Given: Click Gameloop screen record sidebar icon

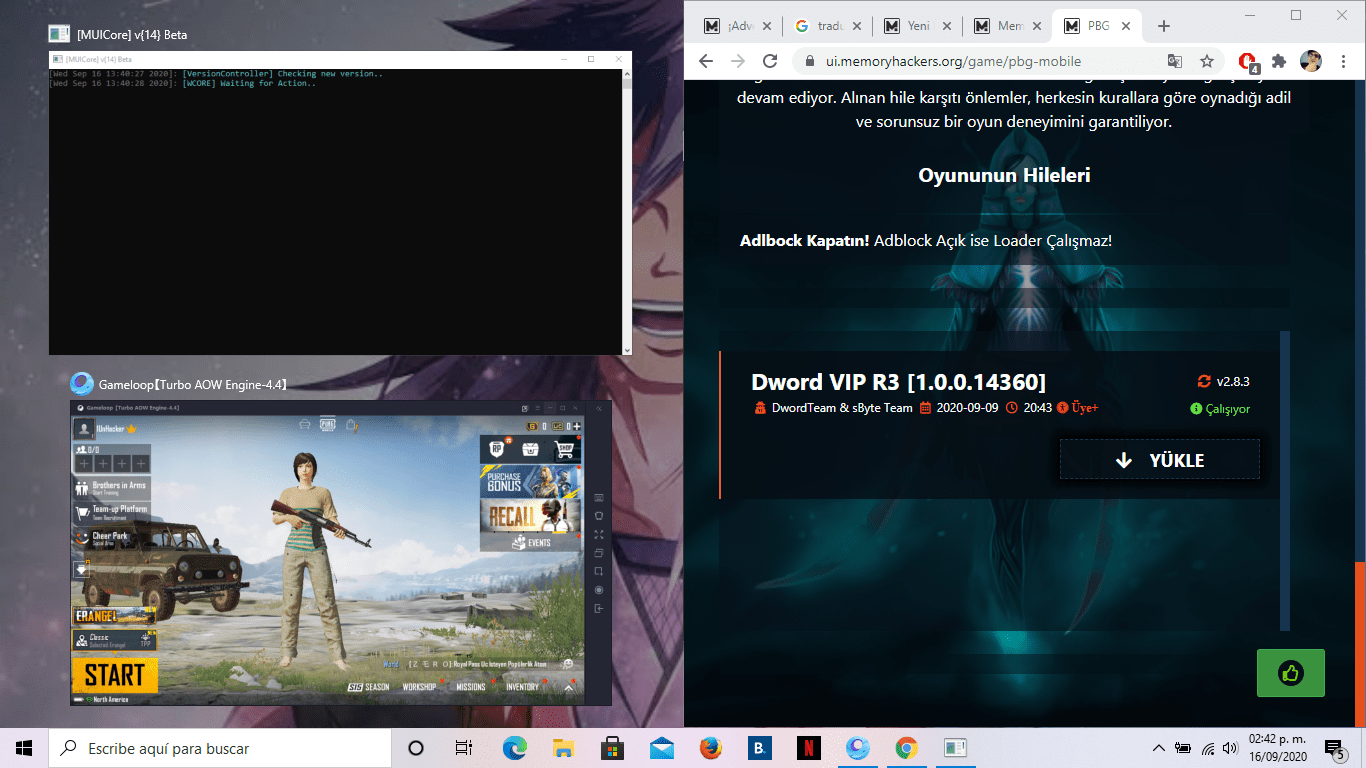Looking at the screenshot, I should pos(599,590).
